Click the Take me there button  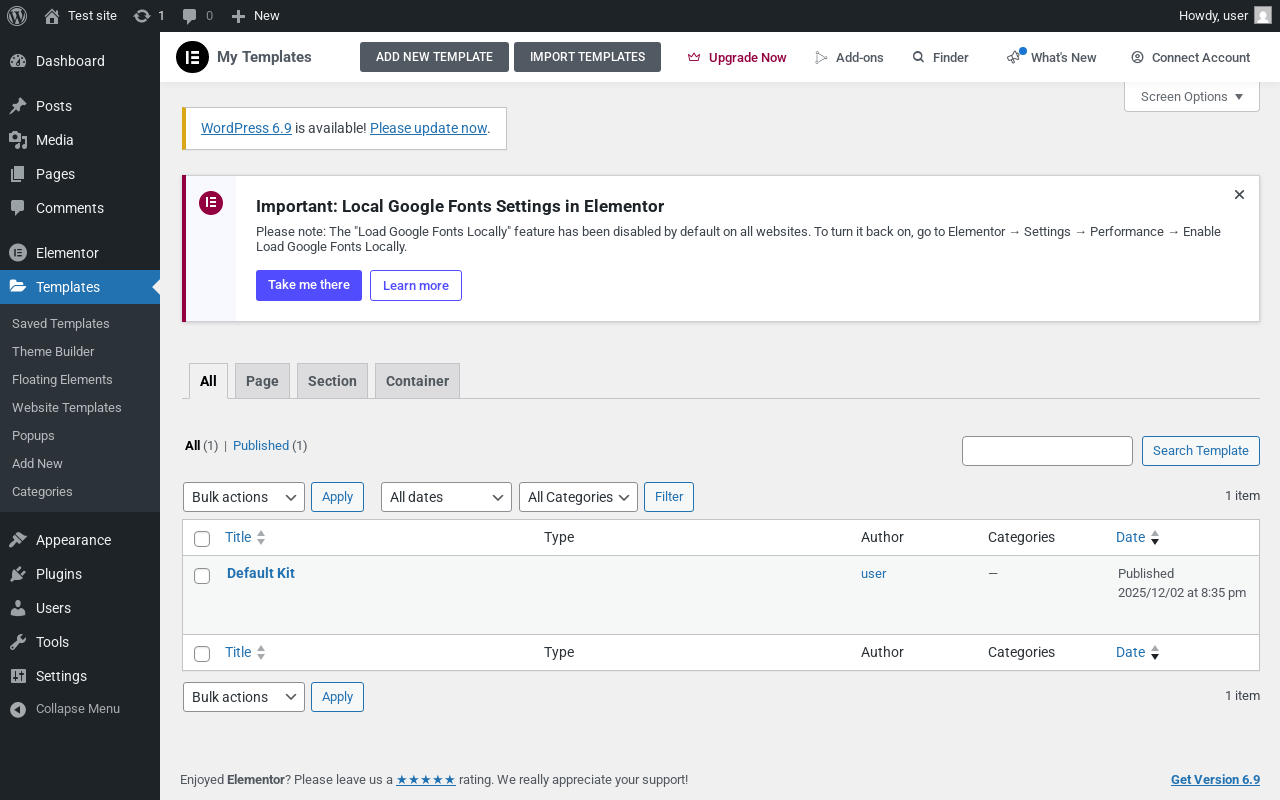308,285
